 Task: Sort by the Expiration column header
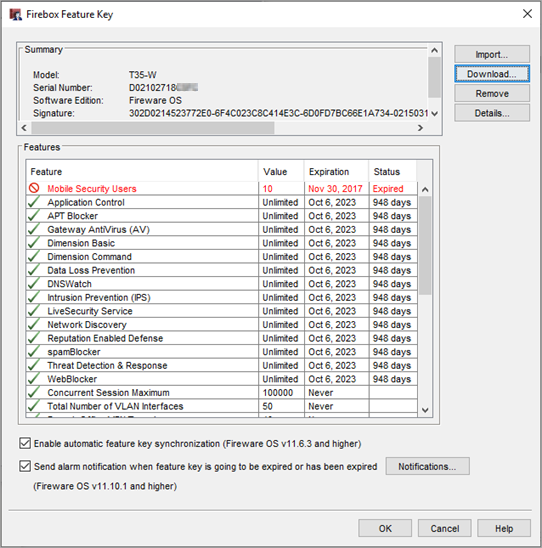coord(336,172)
